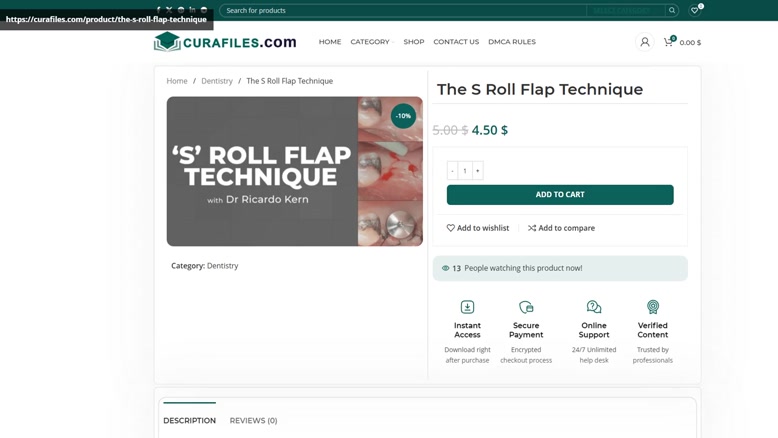Open the Contact Us menu item
Image resolution: width=778 pixels, height=438 pixels.
pyautogui.click(x=456, y=42)
